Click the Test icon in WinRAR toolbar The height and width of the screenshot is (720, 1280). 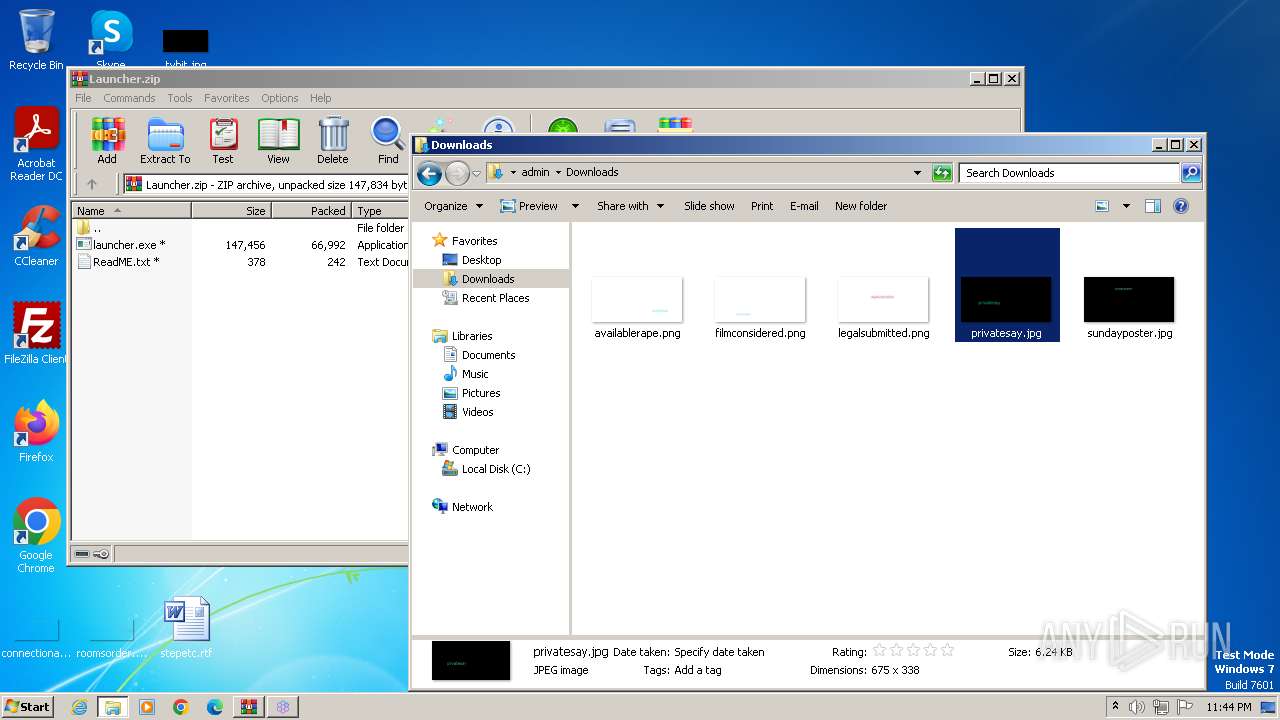[223, 140]
